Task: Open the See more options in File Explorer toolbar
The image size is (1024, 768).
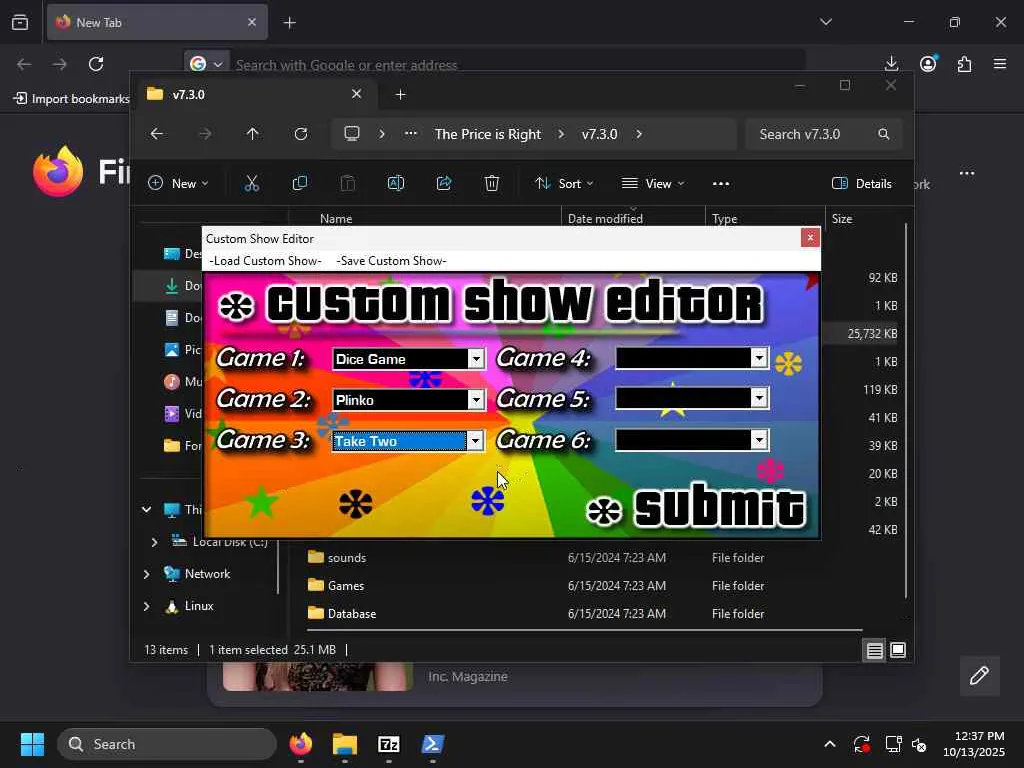Action: tap(721, 184)
